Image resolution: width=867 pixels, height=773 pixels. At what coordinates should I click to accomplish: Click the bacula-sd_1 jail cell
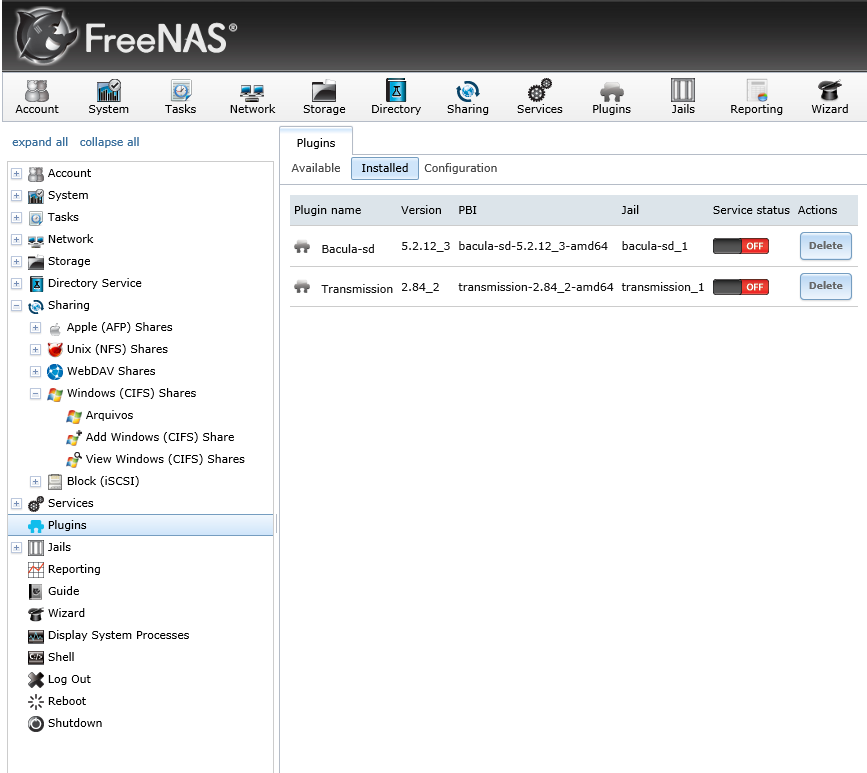point(655,246)
